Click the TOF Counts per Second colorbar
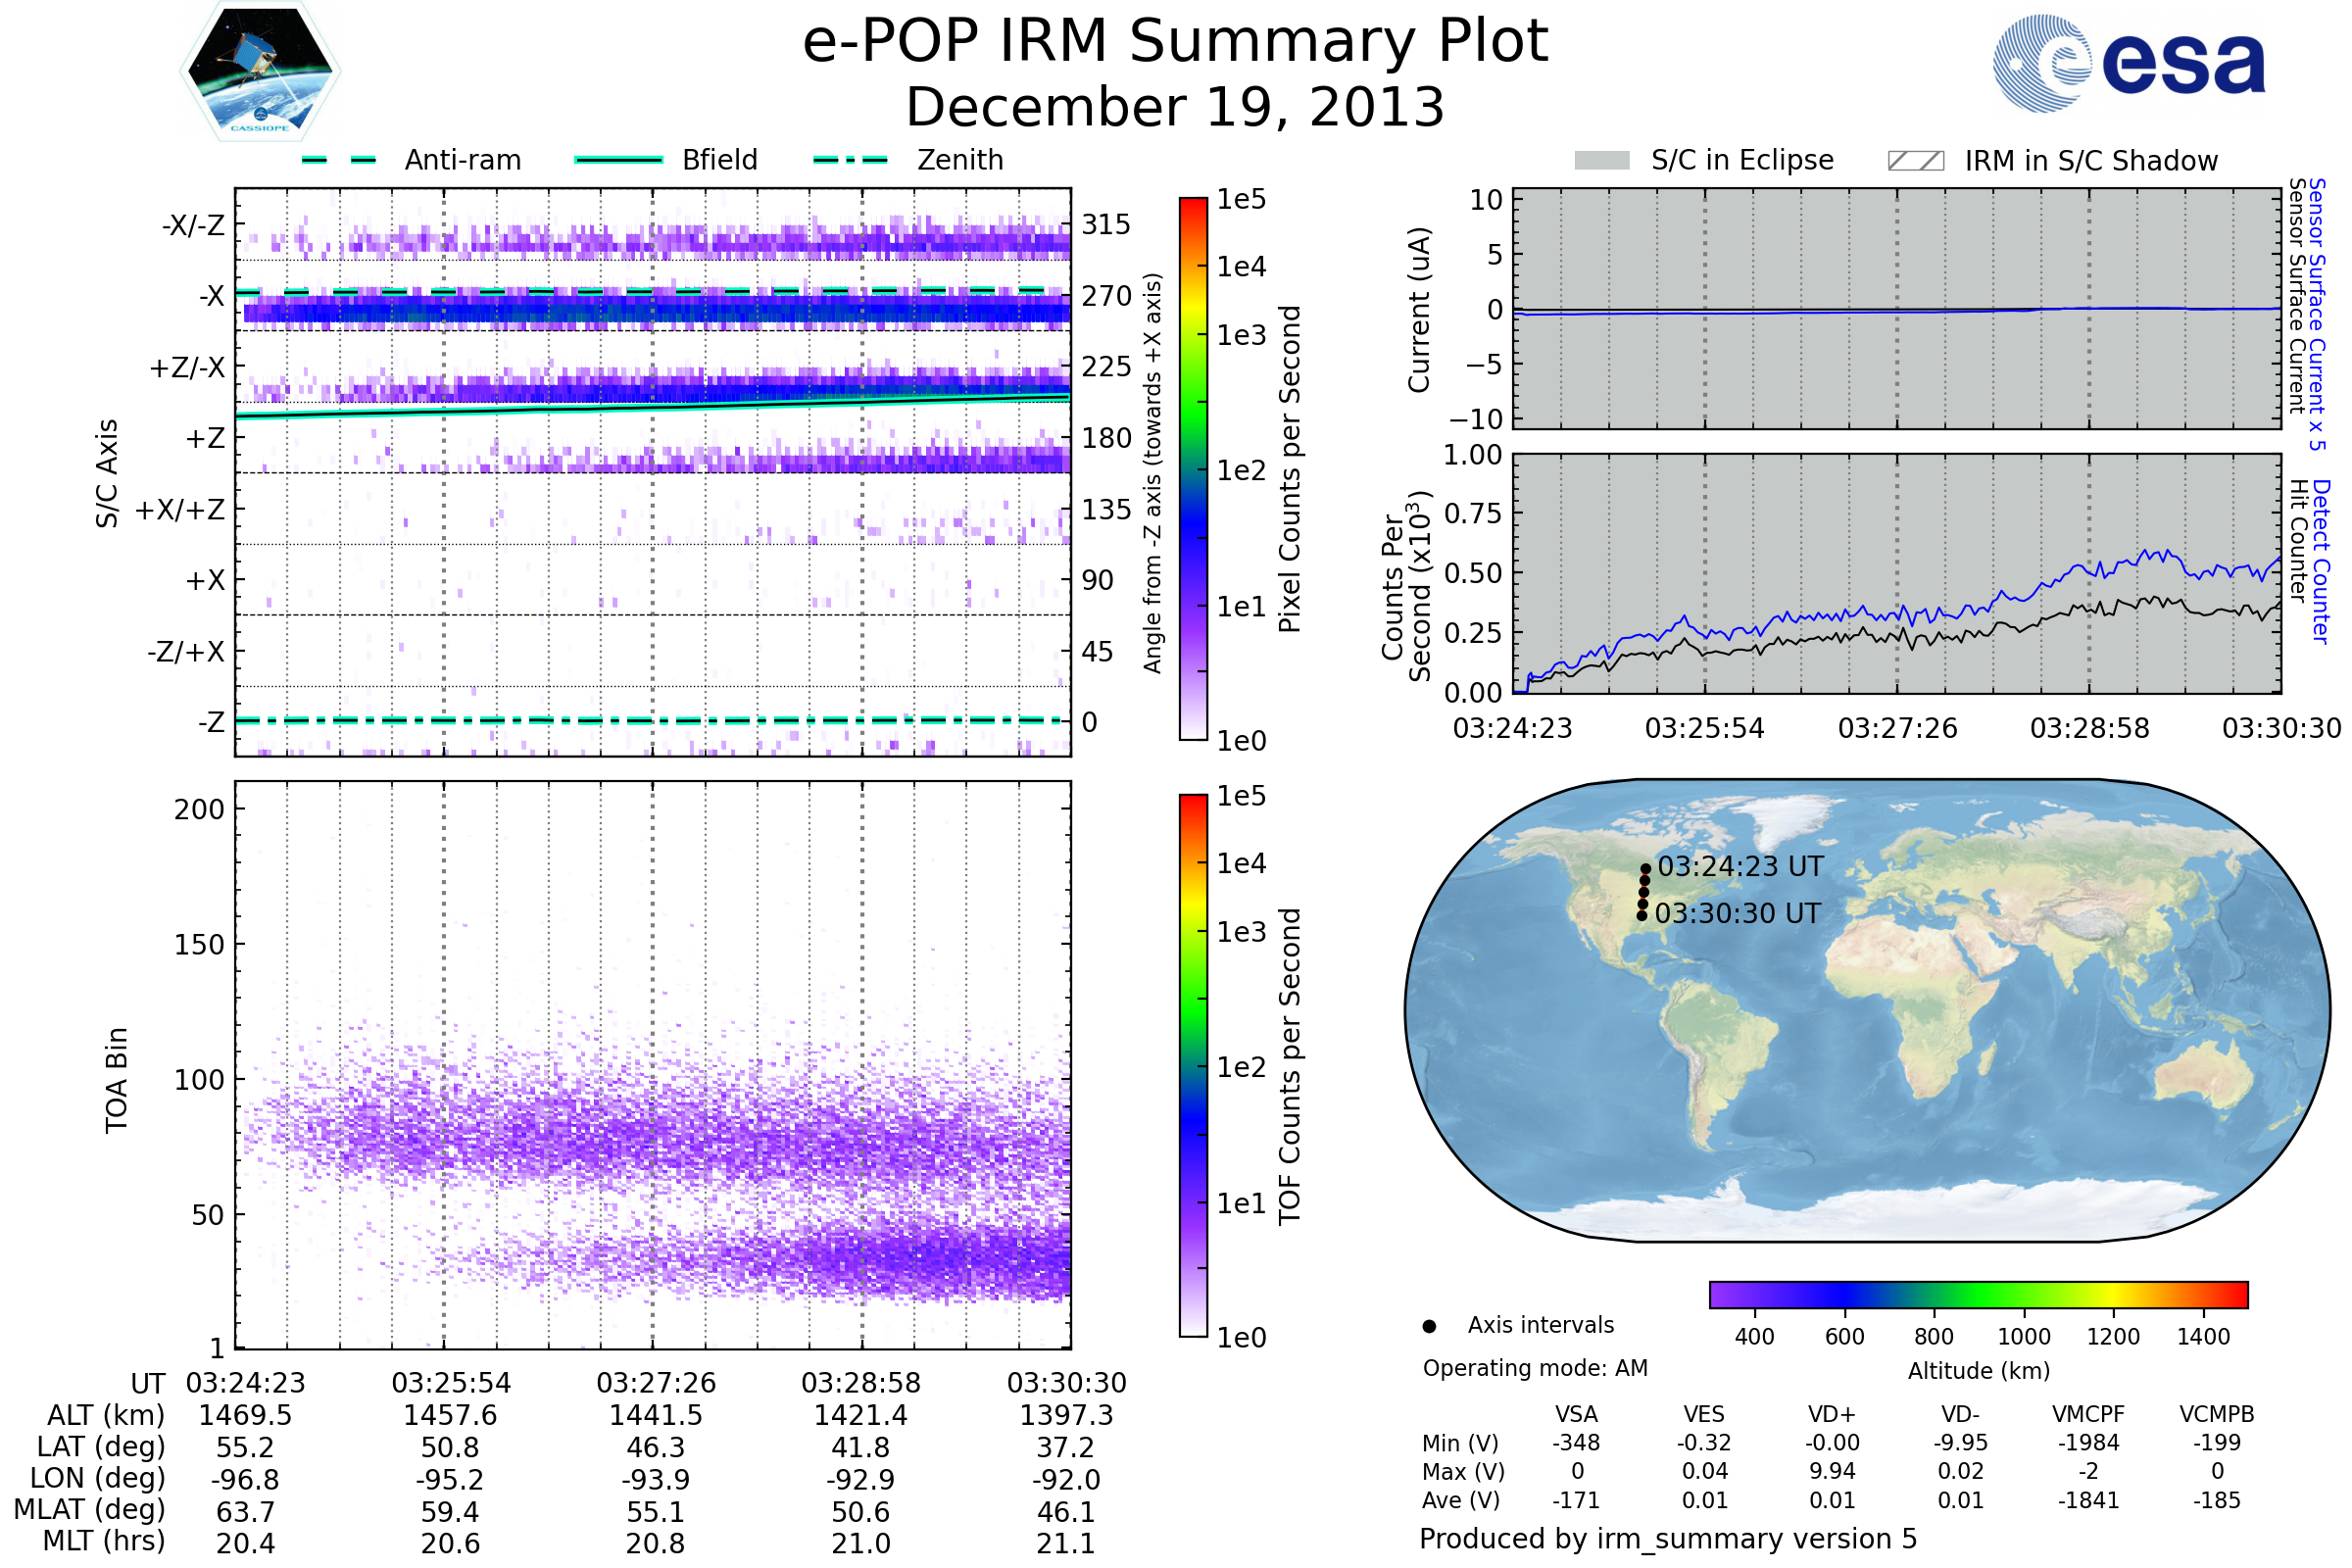Viewport: 2352px width, 1568px height. coord(1193,1065)
